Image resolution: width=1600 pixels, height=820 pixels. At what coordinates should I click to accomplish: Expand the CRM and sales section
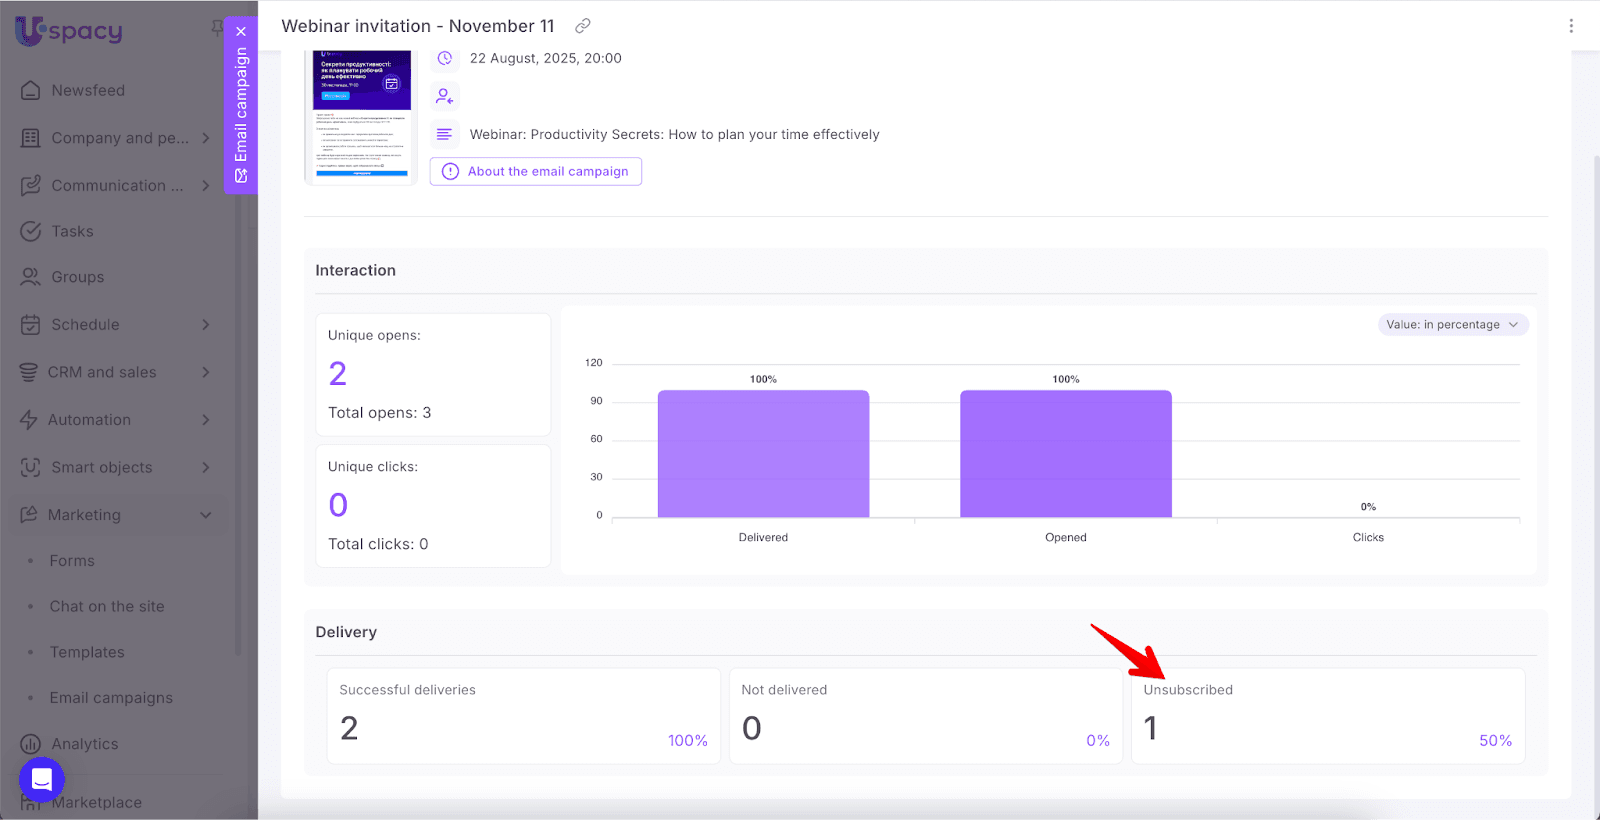pos(205,372)
